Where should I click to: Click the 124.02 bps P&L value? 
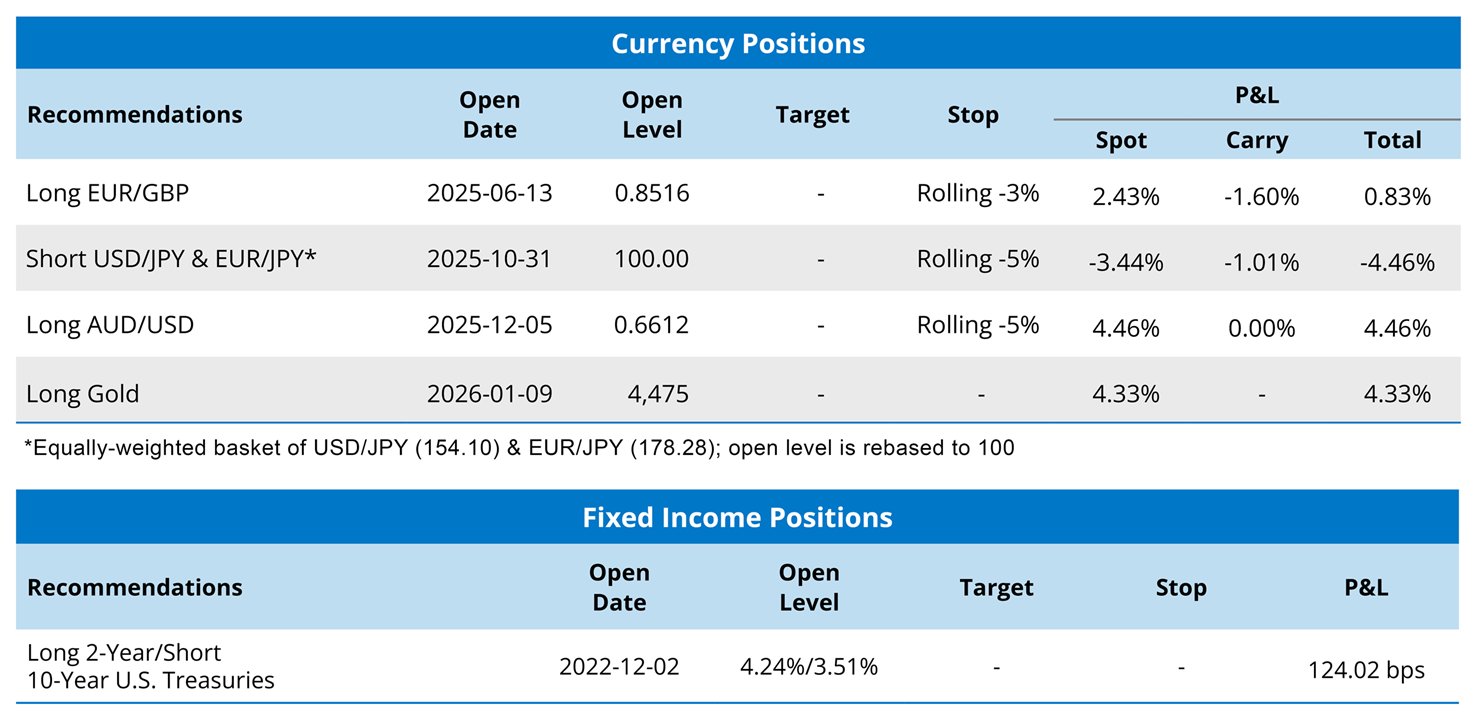pyautogui.click(x=1366, y=670)
